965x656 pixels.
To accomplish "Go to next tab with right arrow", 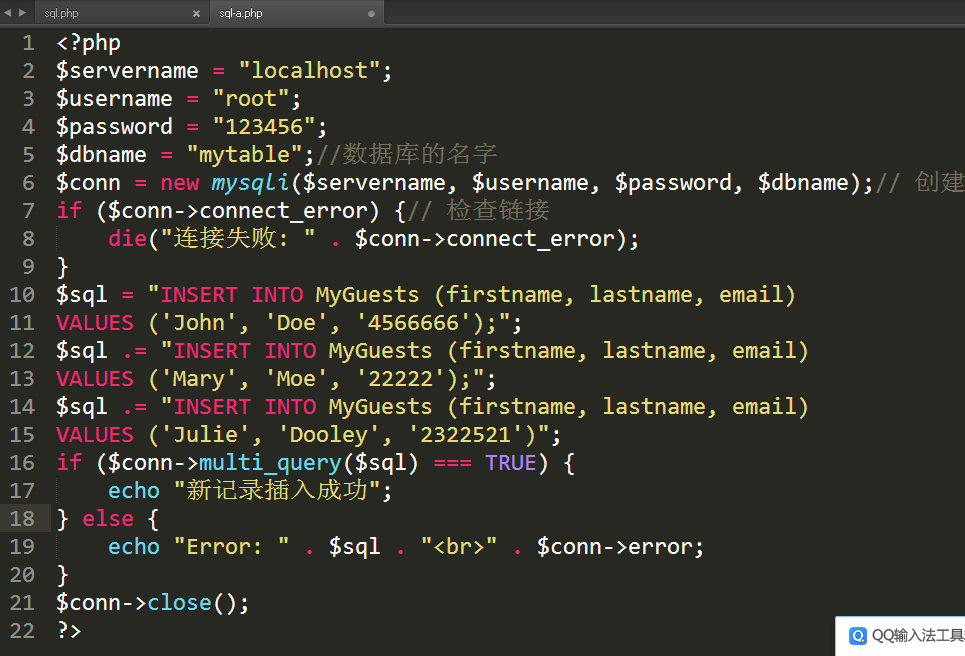I will pos(23,12).
